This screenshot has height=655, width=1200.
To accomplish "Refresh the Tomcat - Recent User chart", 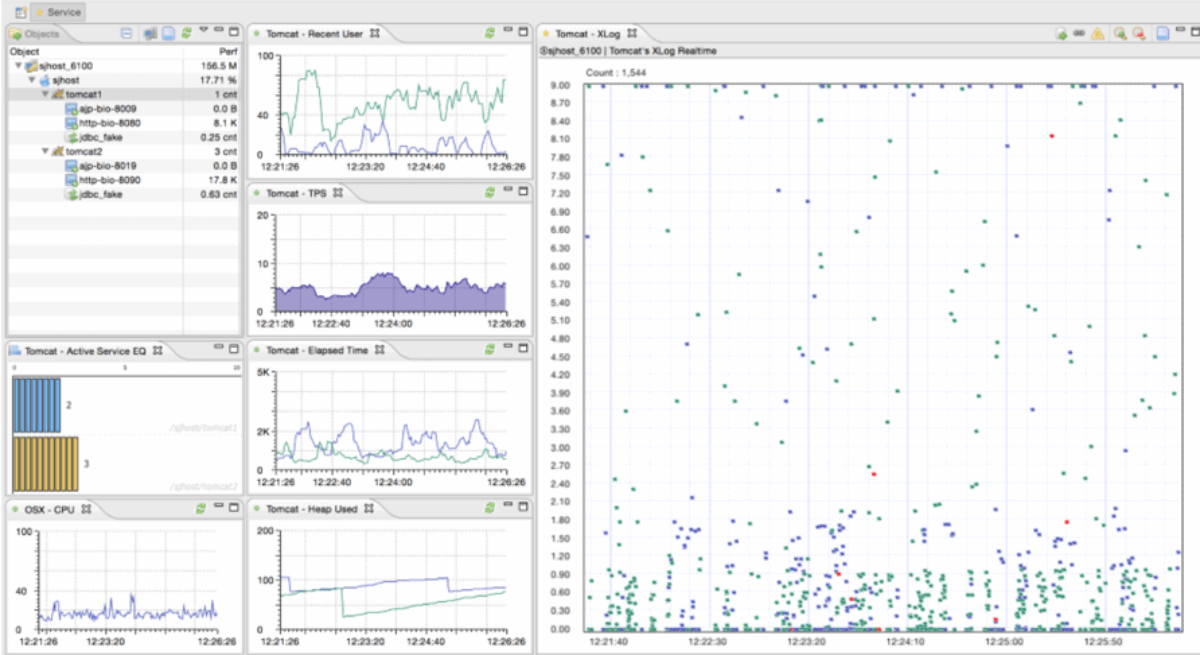I will pyautogui.click(x=489, y=31).
